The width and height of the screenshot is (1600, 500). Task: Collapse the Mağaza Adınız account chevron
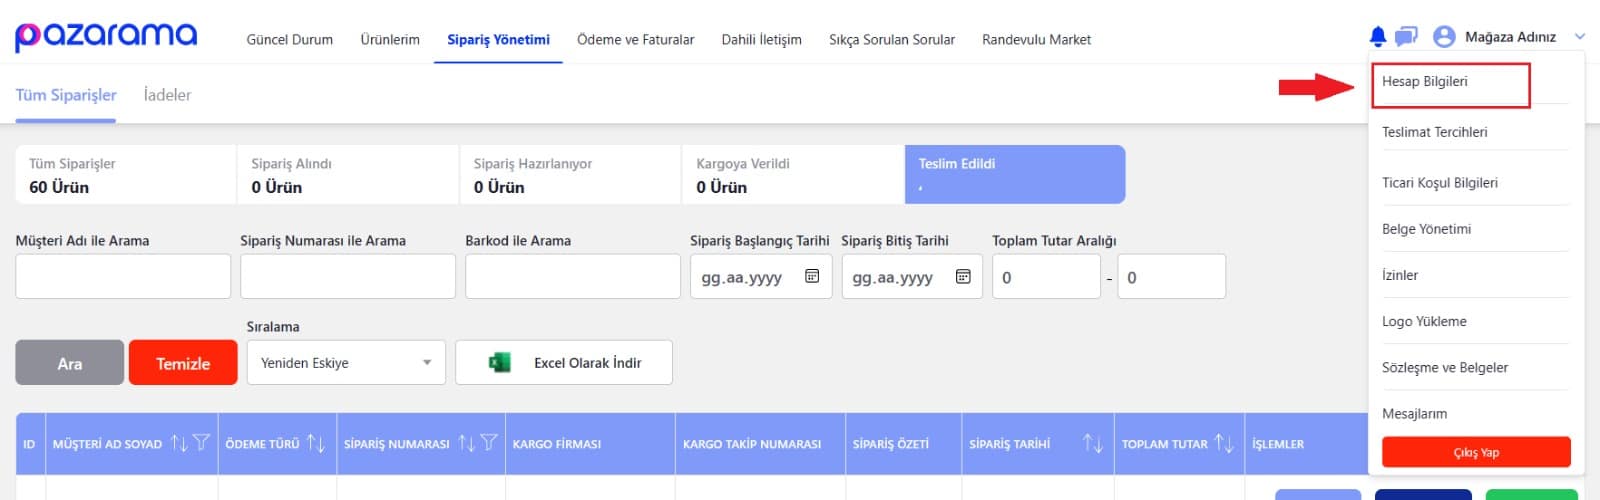pyautogui.click(x=1580, y=37)
